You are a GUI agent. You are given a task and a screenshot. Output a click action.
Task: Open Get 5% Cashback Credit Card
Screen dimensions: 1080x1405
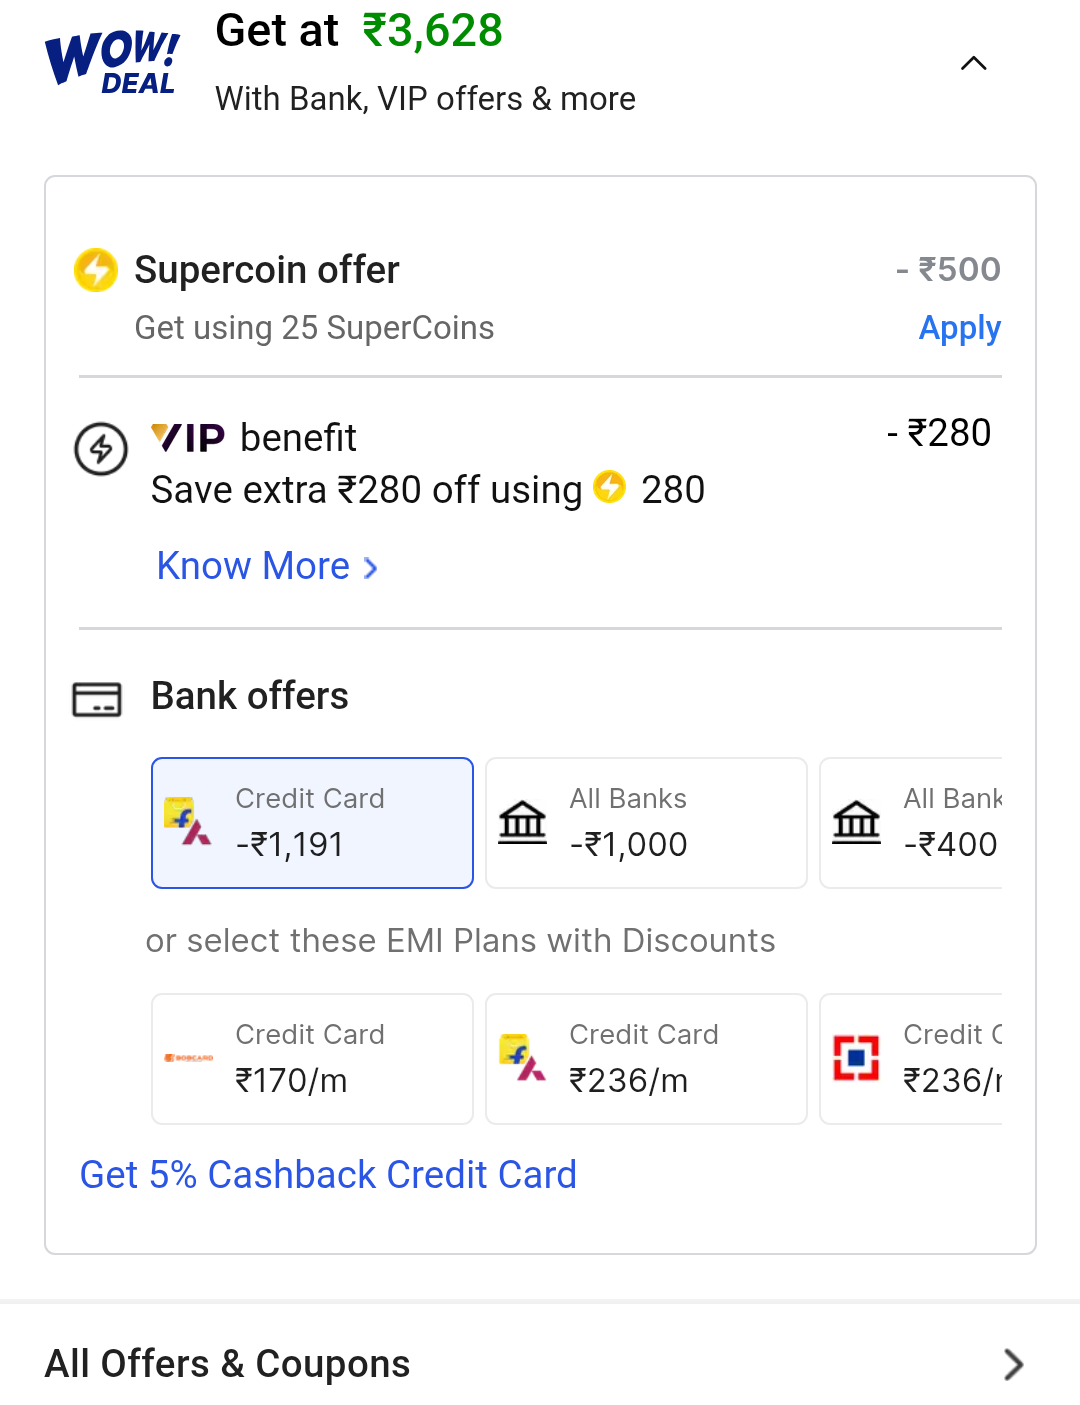[328, 1174]
